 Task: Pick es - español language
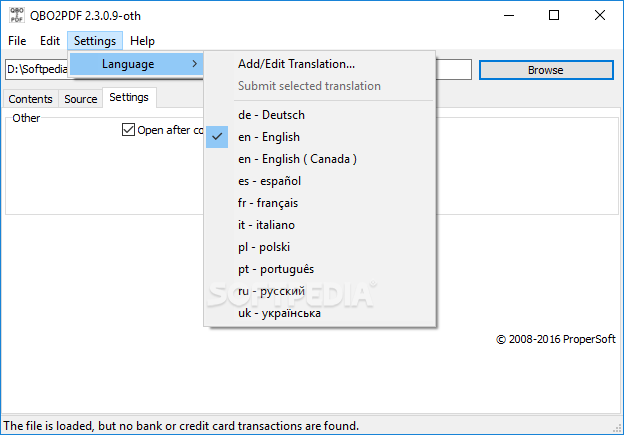pyautogui.click(x=319, y=181)
